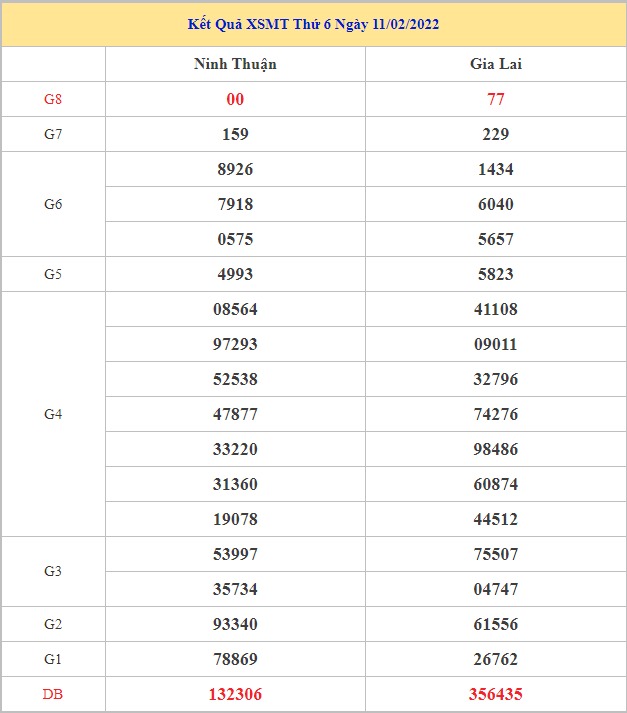Select the G1 number 78869
Screen dimensions: 627x713
coord(235,659)
